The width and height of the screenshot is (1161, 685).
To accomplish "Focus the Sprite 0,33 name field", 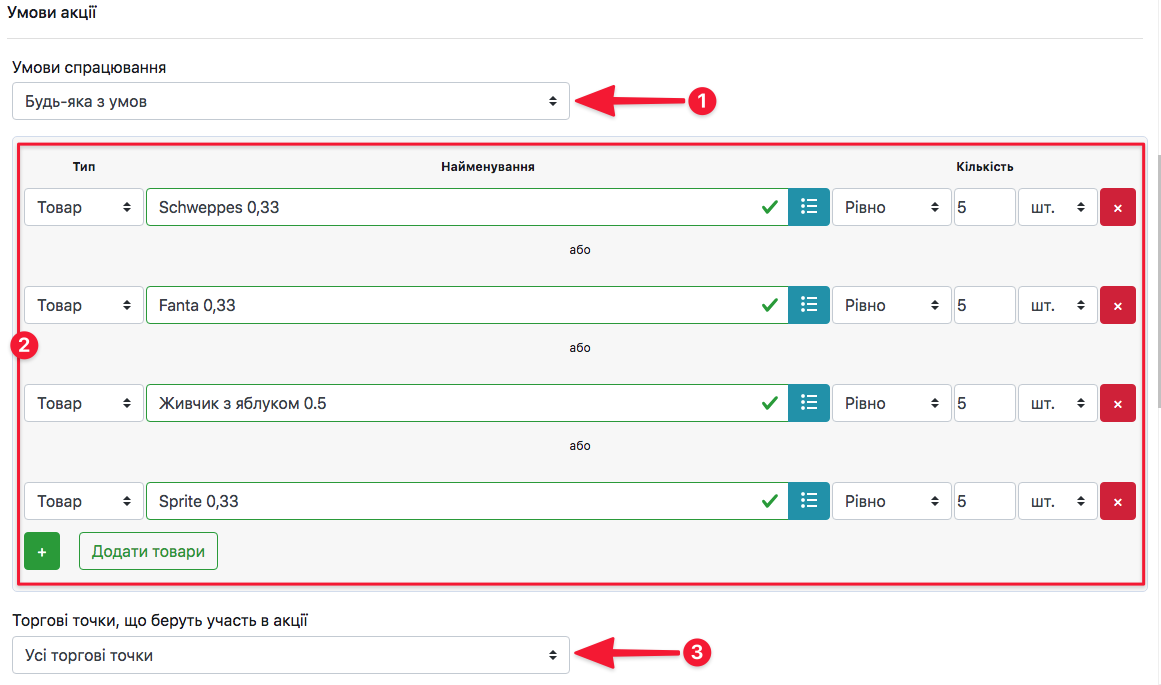I will coord(450,501).
